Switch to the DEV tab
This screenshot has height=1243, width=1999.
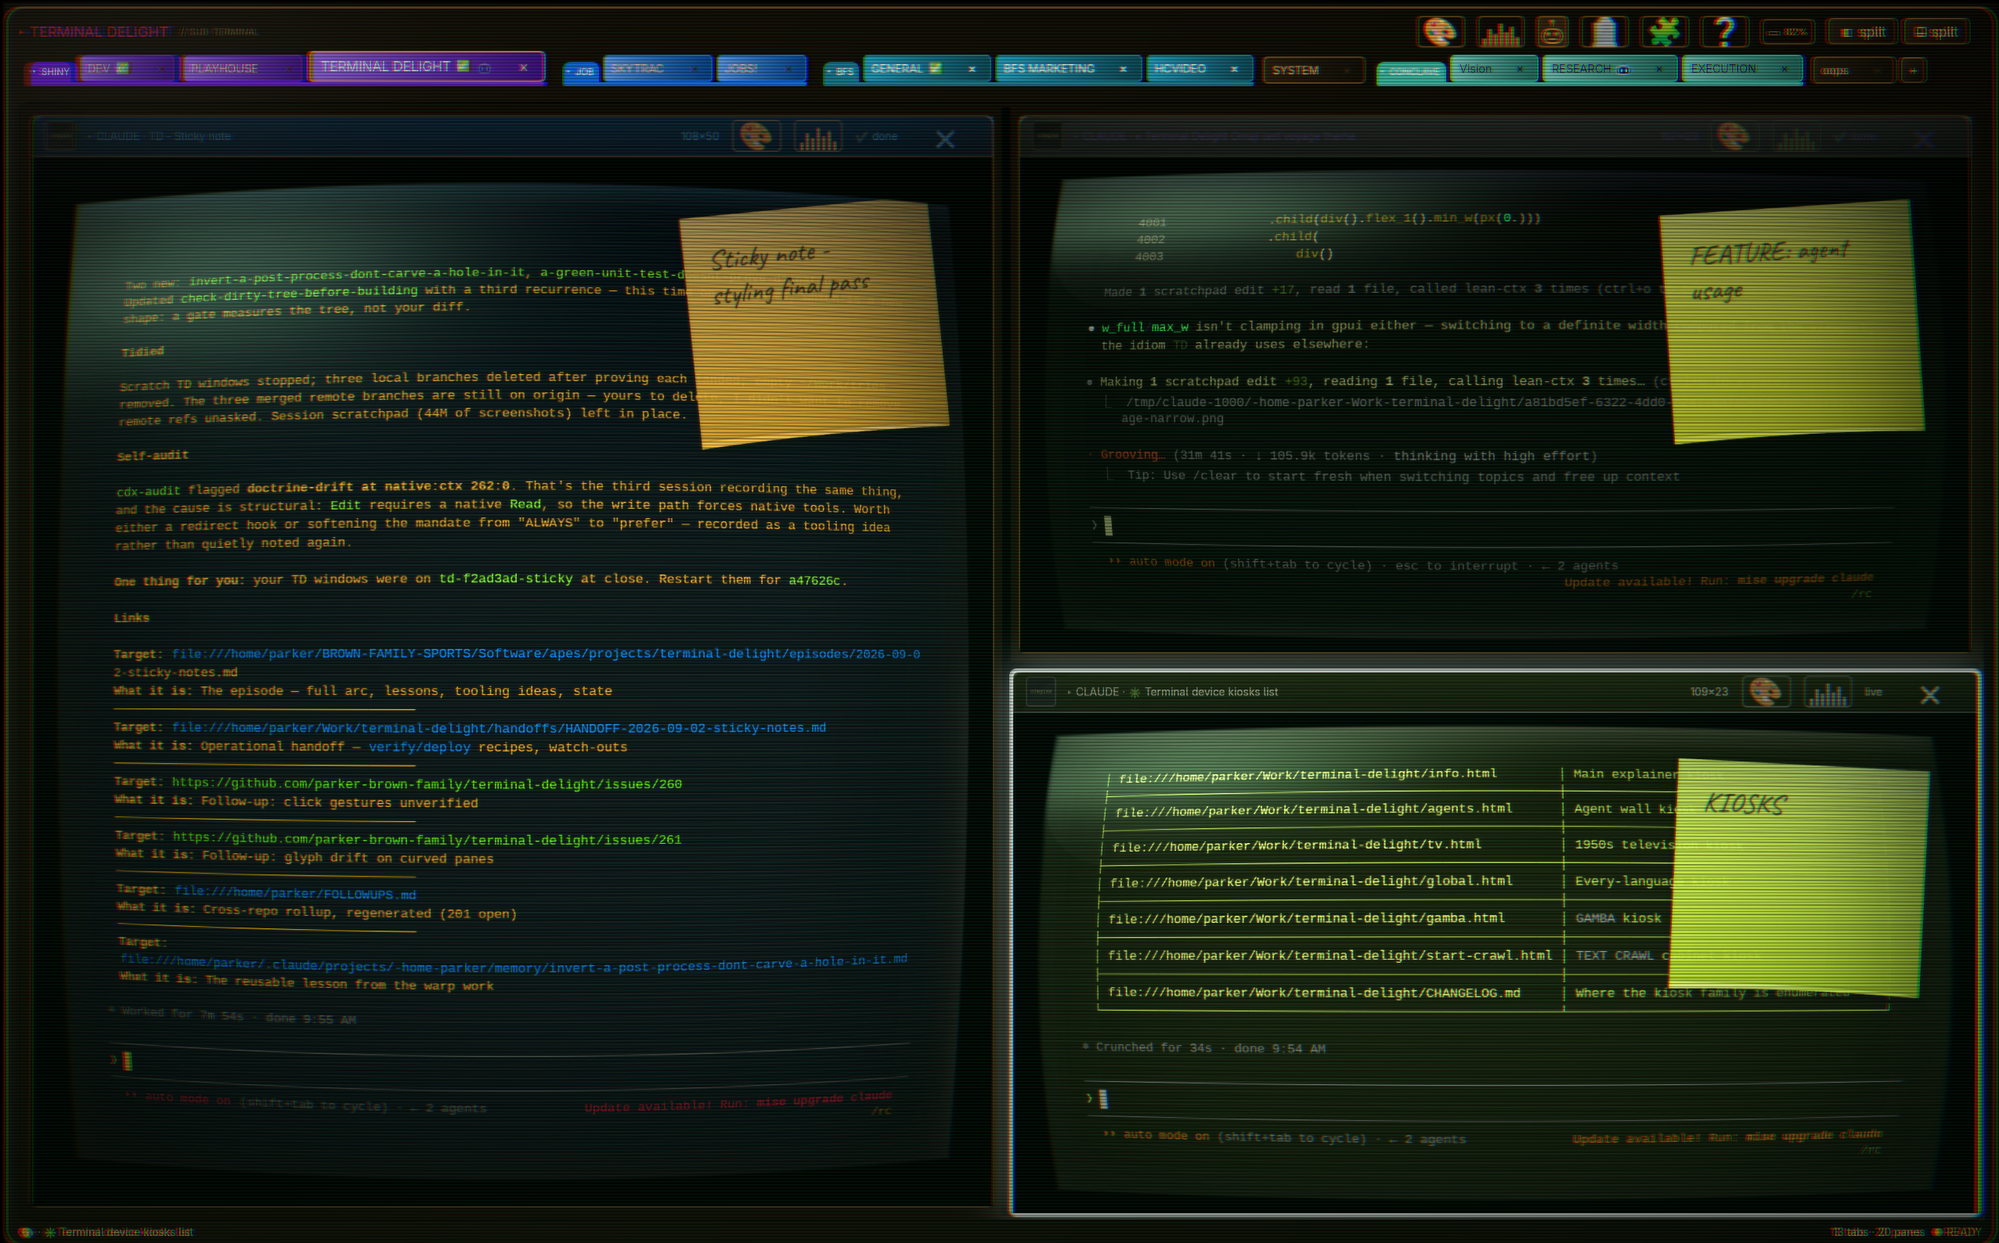pyautogui.click(x=128, y=68)
